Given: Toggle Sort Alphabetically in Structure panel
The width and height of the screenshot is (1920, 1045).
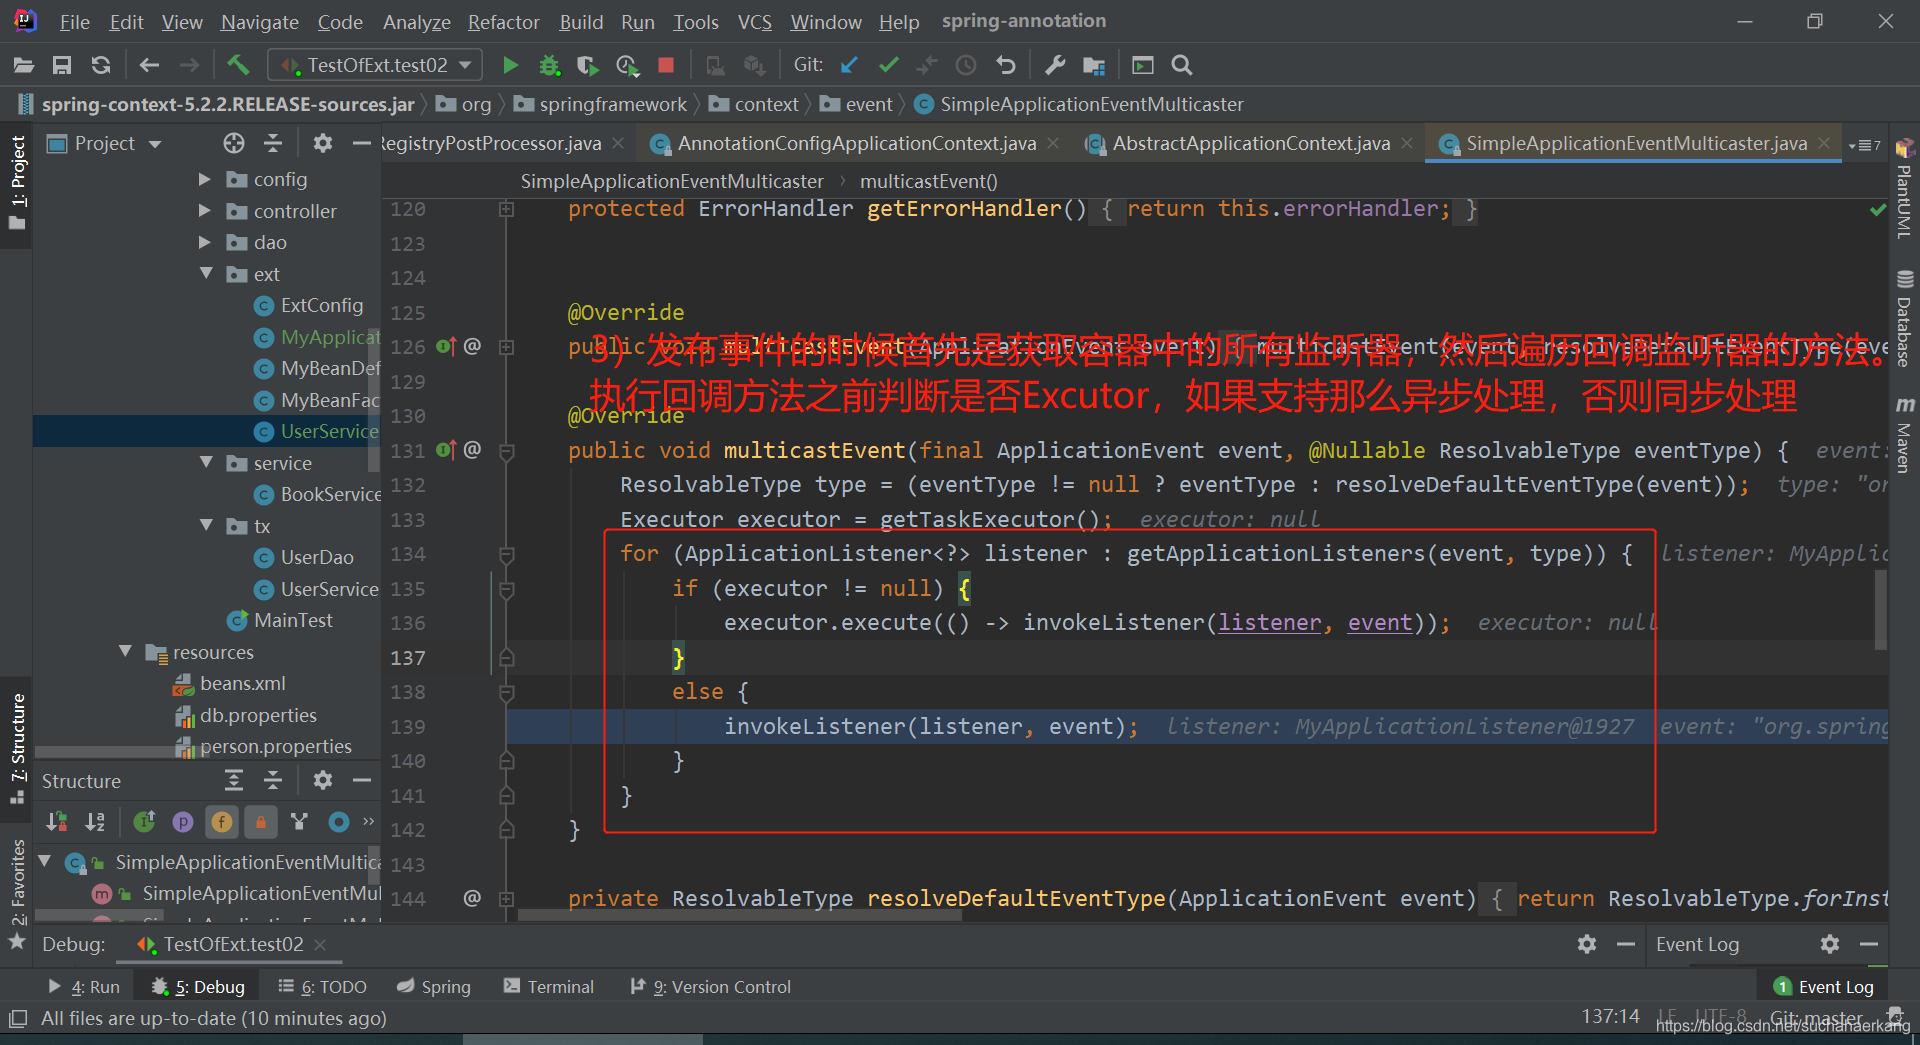Looking at the screenshot, I should [x=95, y=822].
